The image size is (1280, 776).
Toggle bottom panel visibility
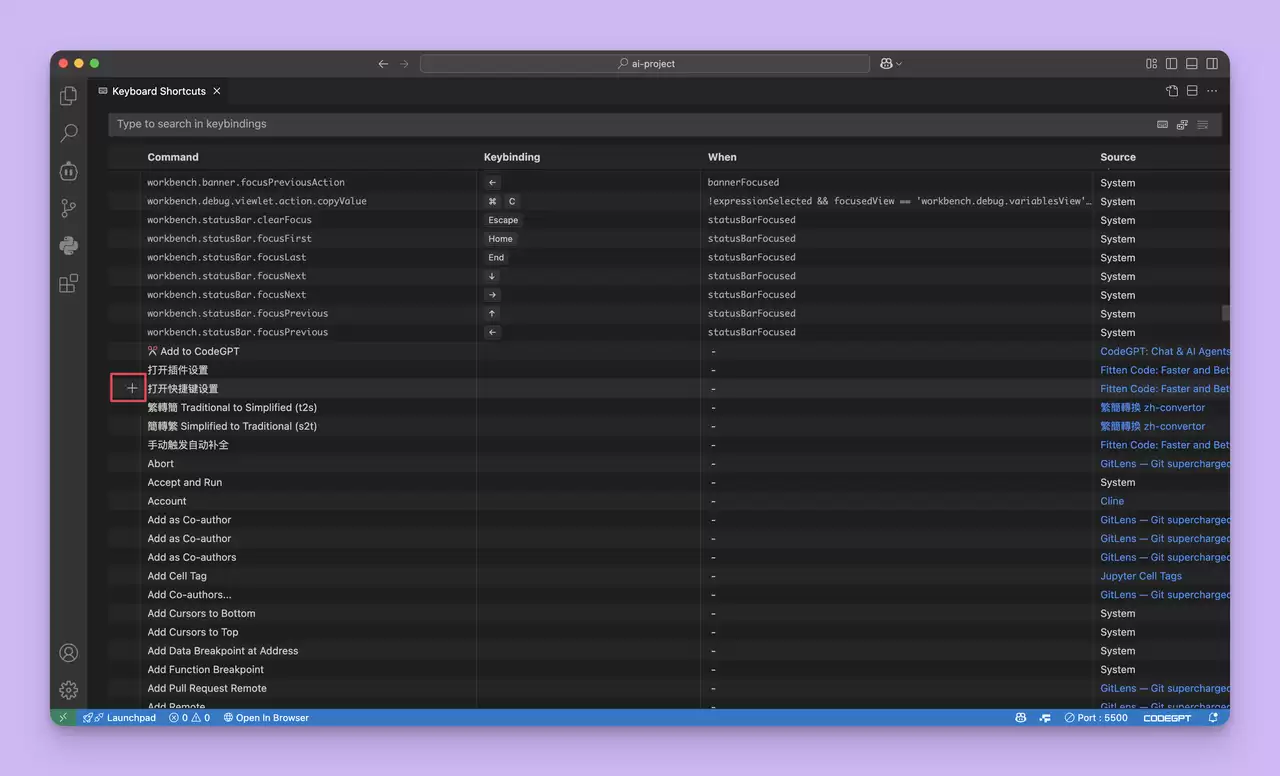click(1192, 64)
